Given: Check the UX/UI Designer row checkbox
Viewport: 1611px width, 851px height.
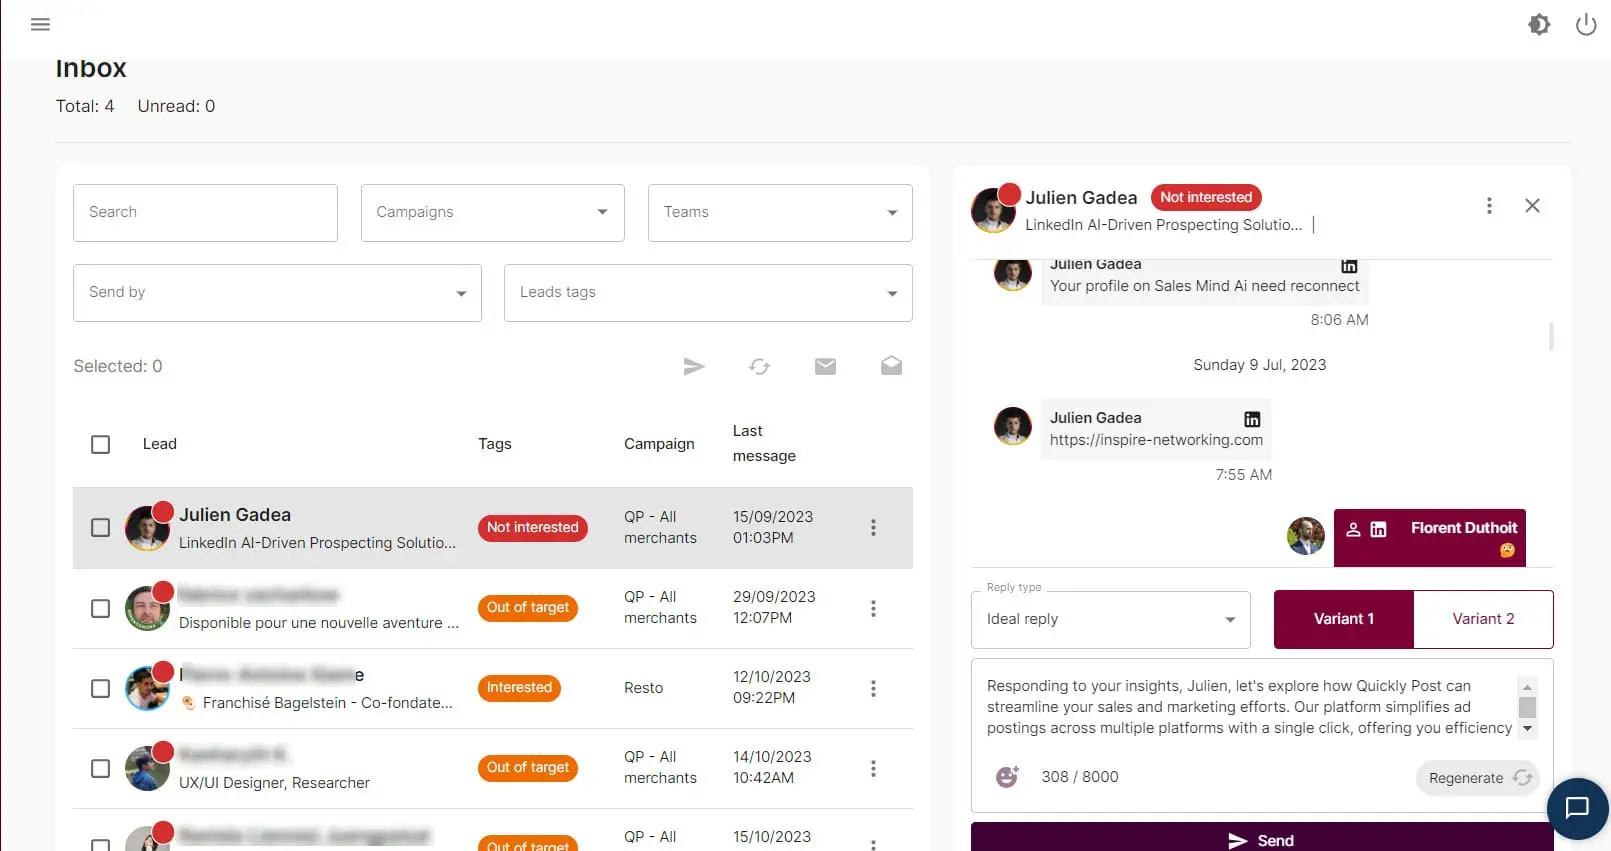Looking at the screenshot, I should tap(100, 768).
